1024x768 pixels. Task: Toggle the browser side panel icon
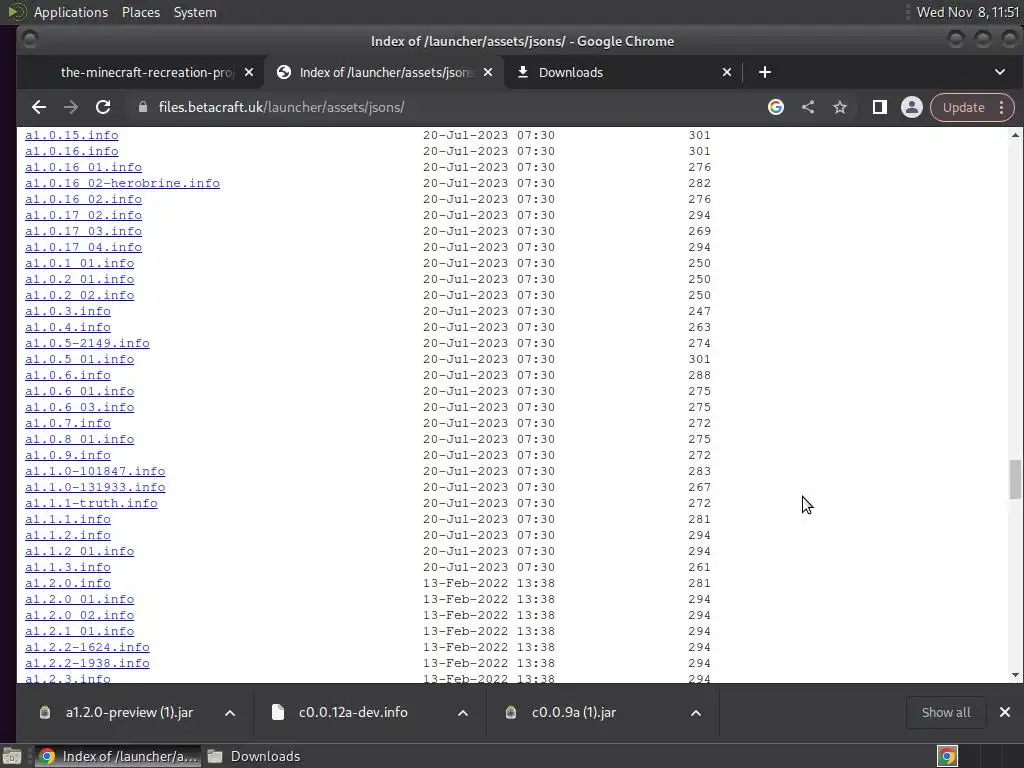[880, 108]
